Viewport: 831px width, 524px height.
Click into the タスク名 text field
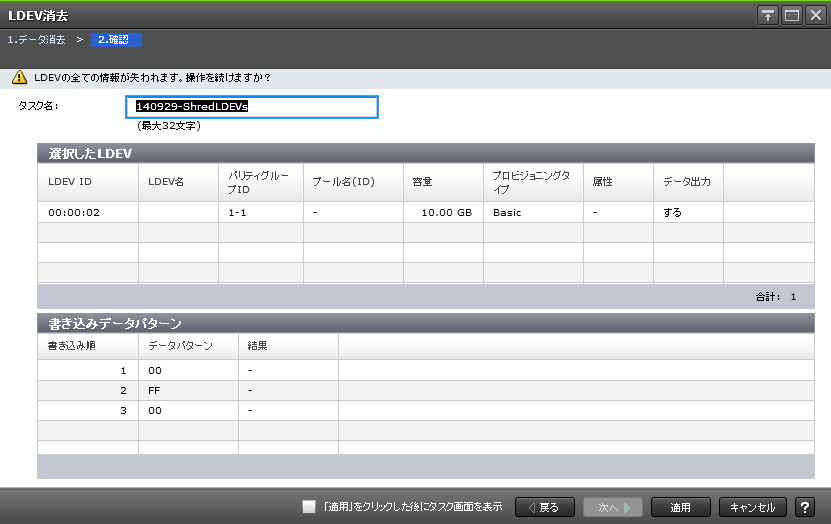point(256,107)
